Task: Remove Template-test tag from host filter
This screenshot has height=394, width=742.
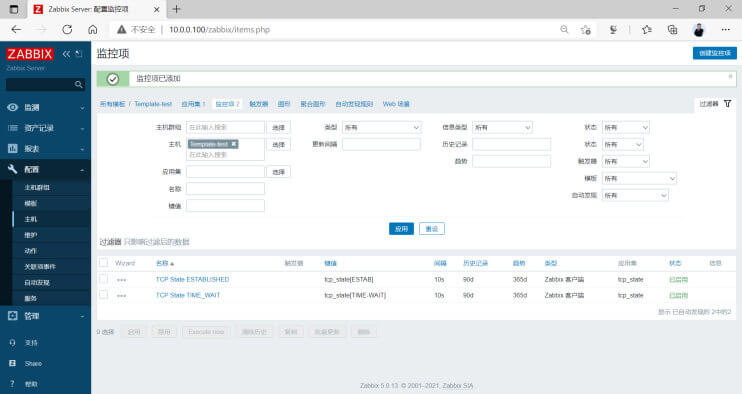Action: [234, 144]
